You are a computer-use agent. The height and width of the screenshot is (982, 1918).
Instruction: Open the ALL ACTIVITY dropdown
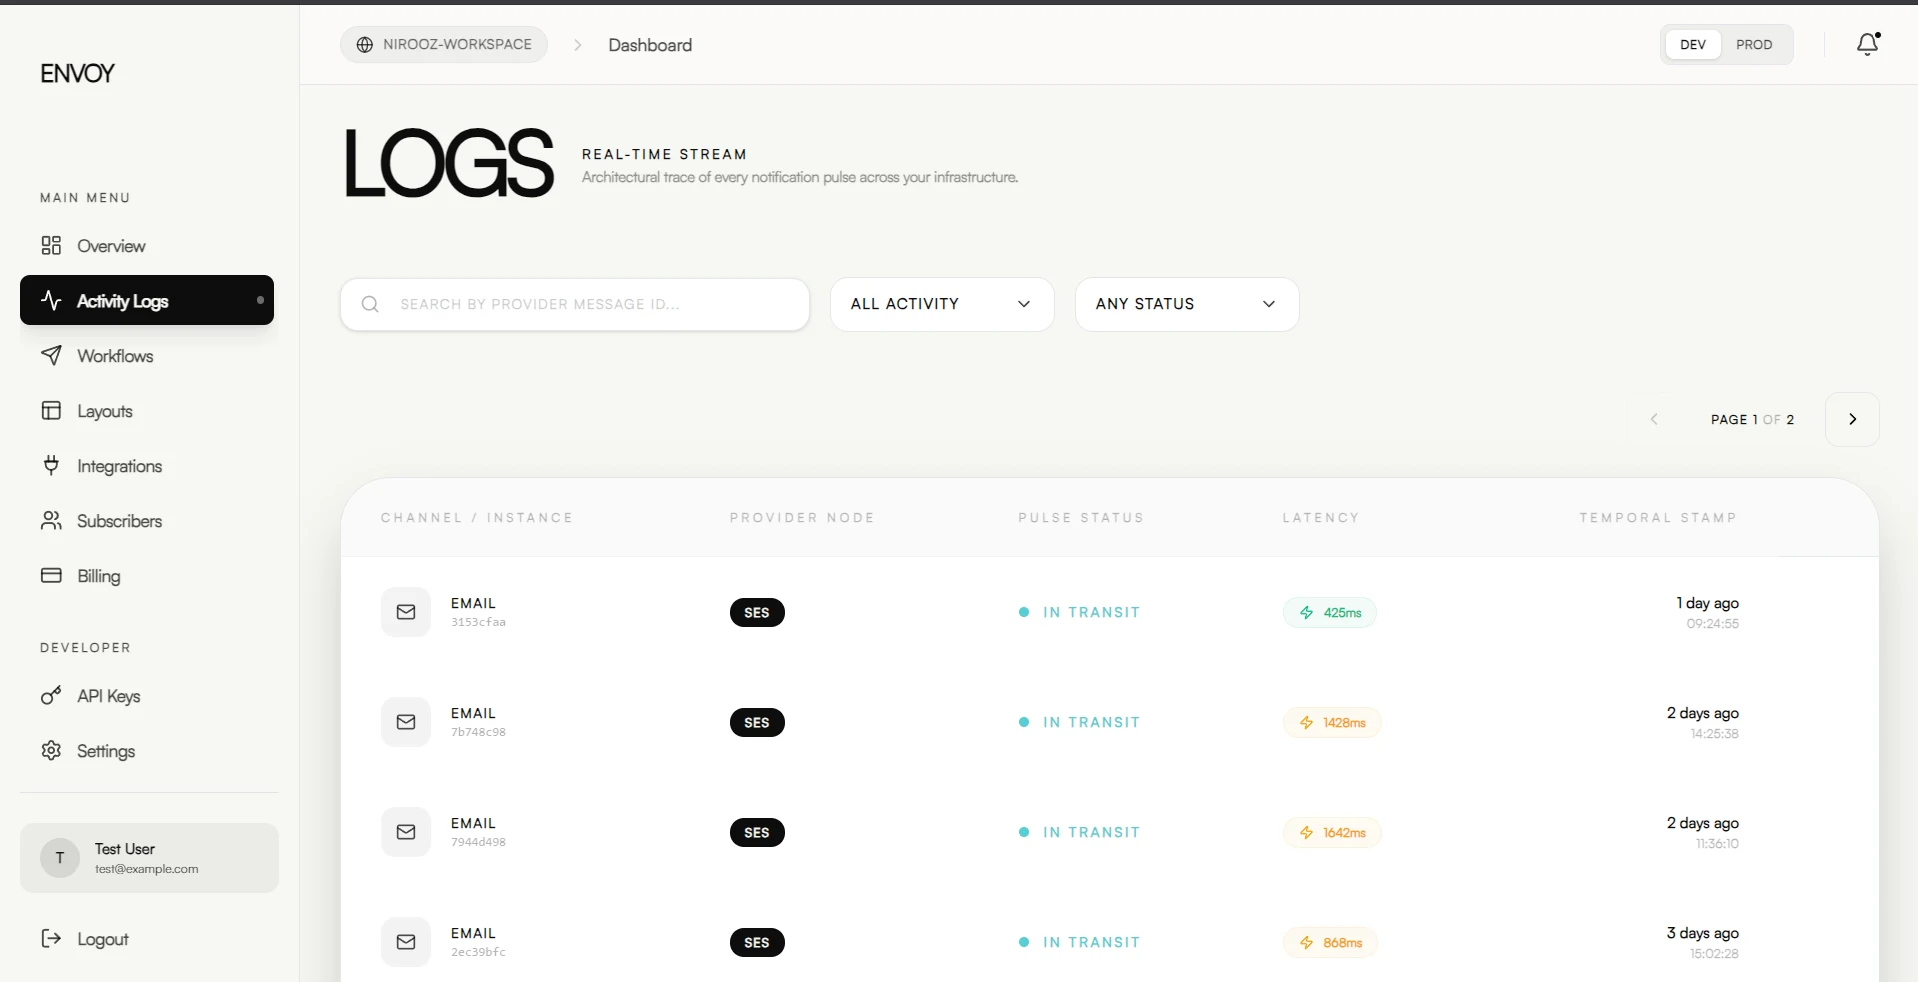942,304
